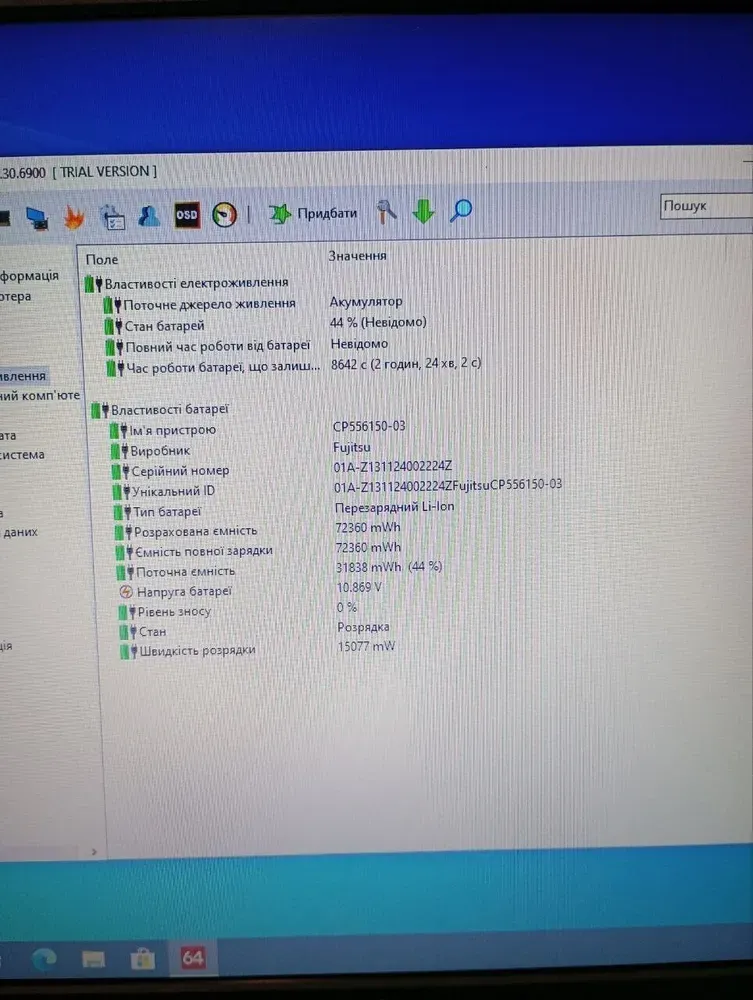Click the monitor diagnostics toolbar icon

(x=38, y=217)
